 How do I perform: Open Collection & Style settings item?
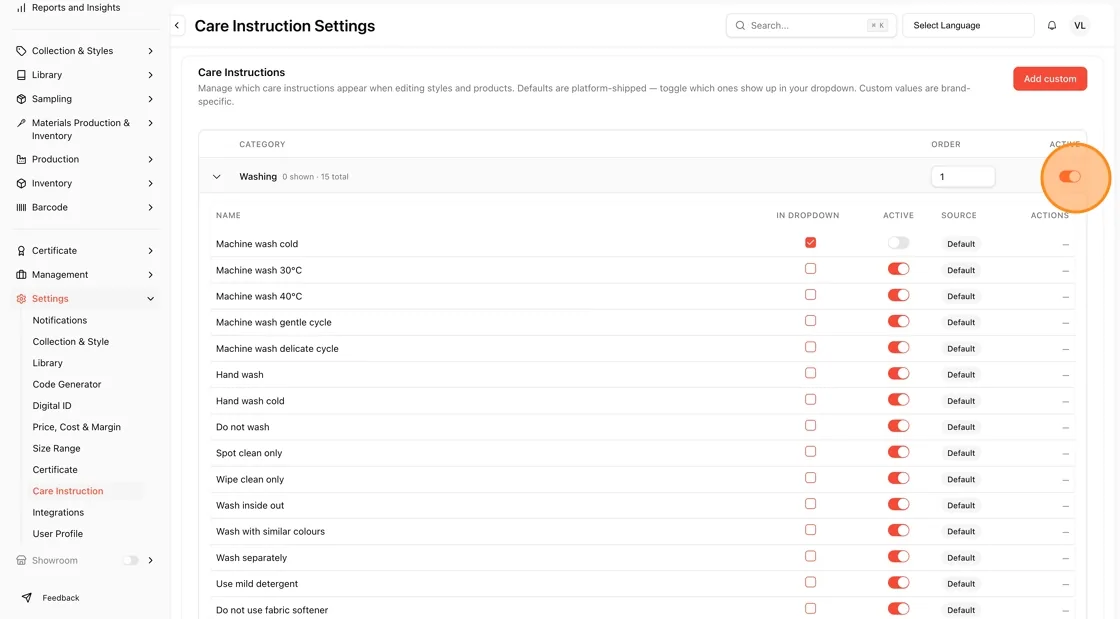(71, 342)
